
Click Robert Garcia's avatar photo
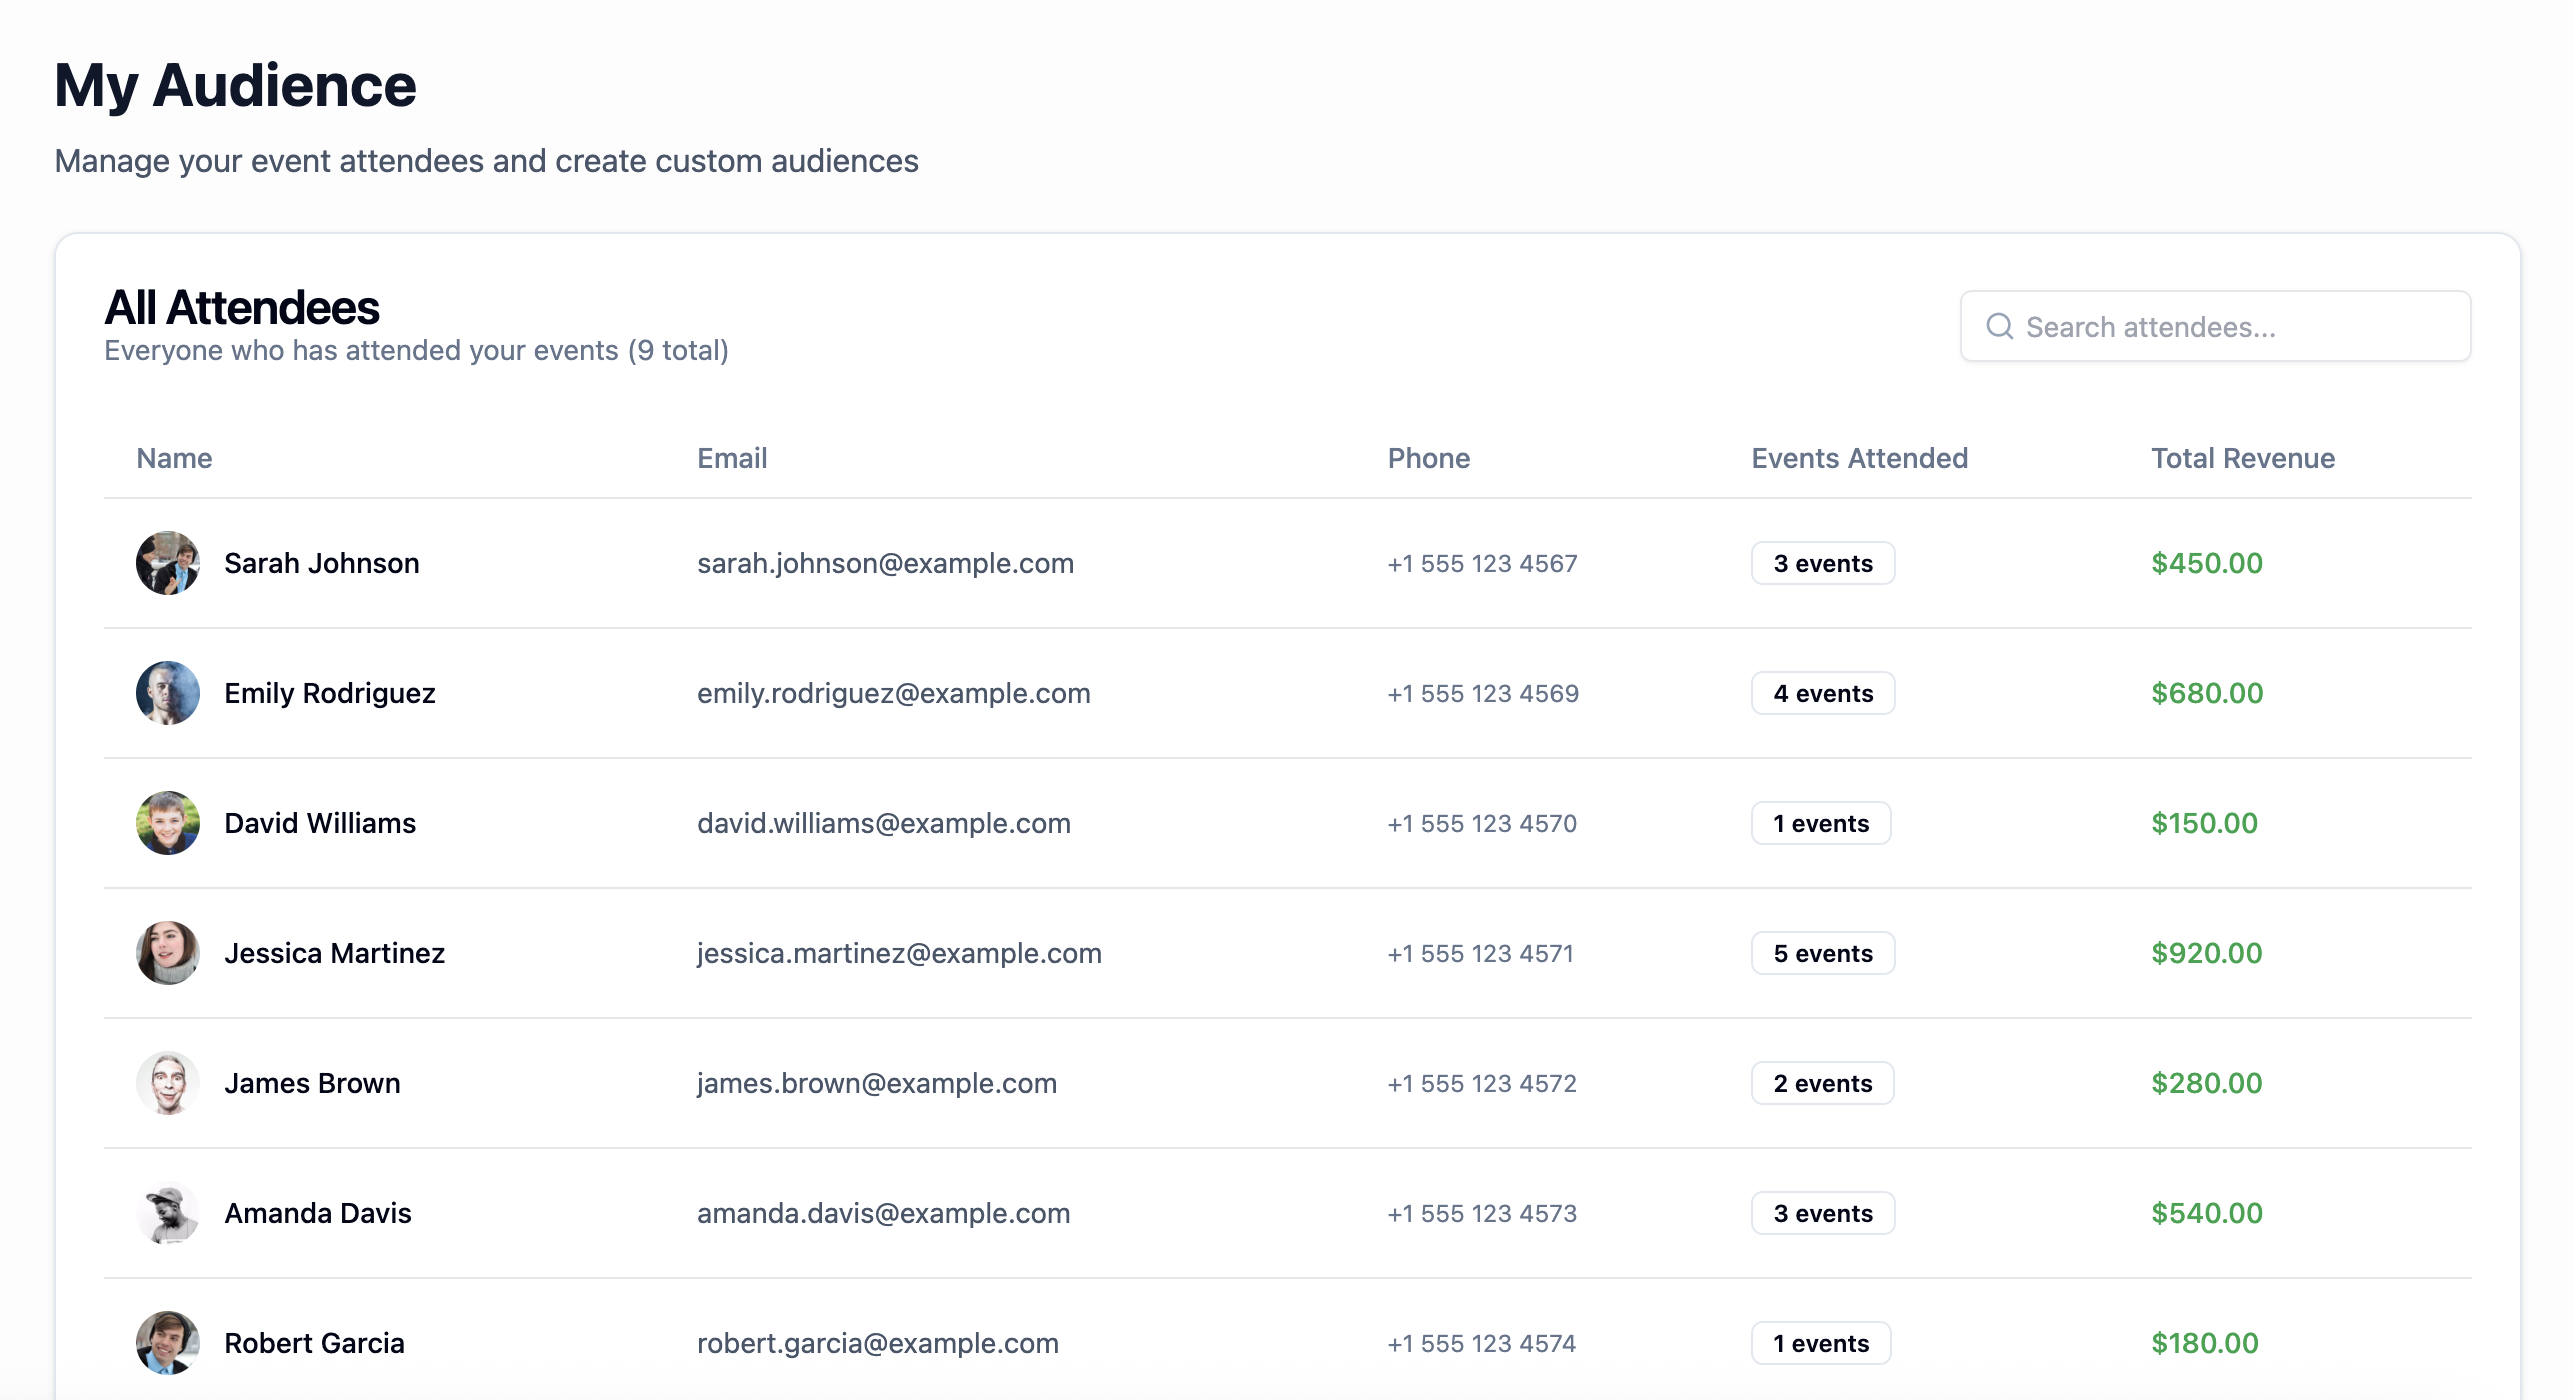pyautogui.click(x=168, y=1343)
